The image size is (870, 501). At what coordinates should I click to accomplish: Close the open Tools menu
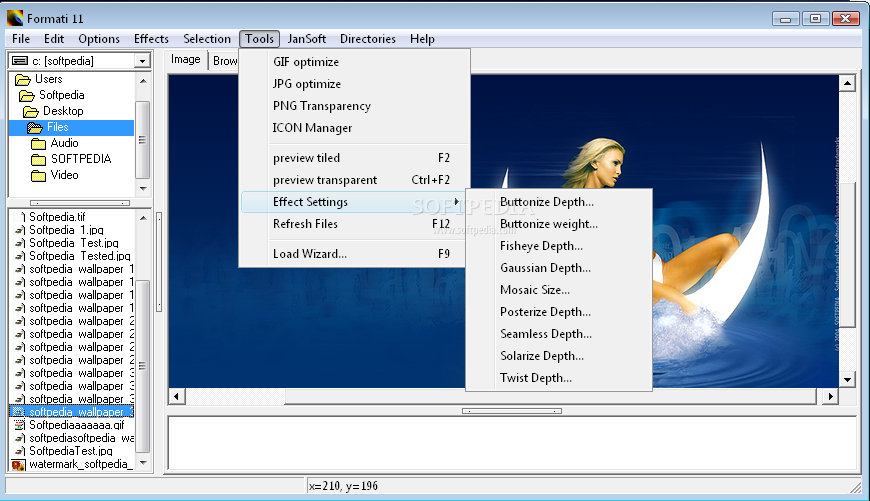tap(259, 39)
